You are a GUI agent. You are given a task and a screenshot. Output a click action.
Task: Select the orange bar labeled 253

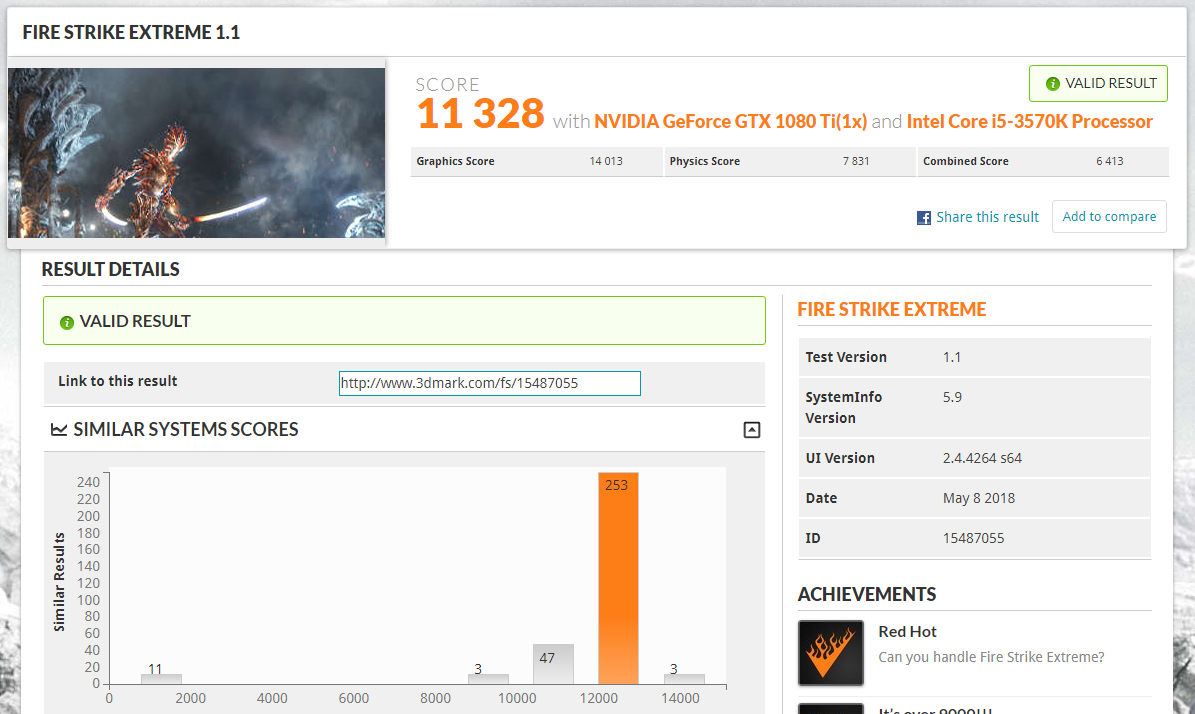(618, 580)
